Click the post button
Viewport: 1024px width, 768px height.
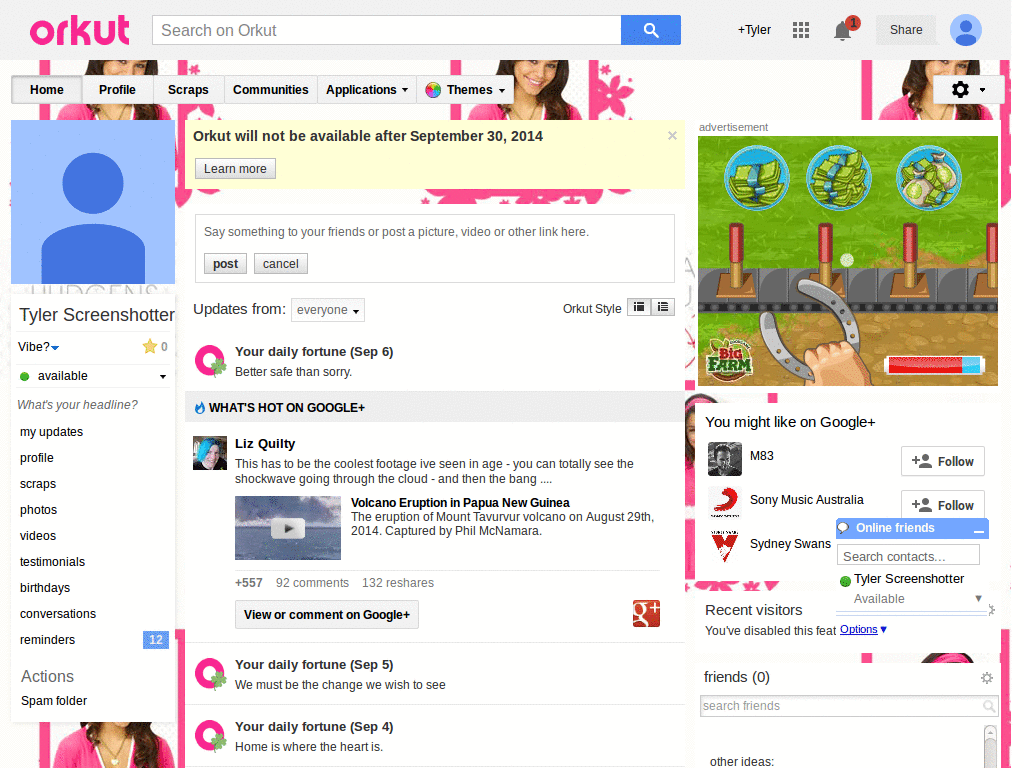225,264
